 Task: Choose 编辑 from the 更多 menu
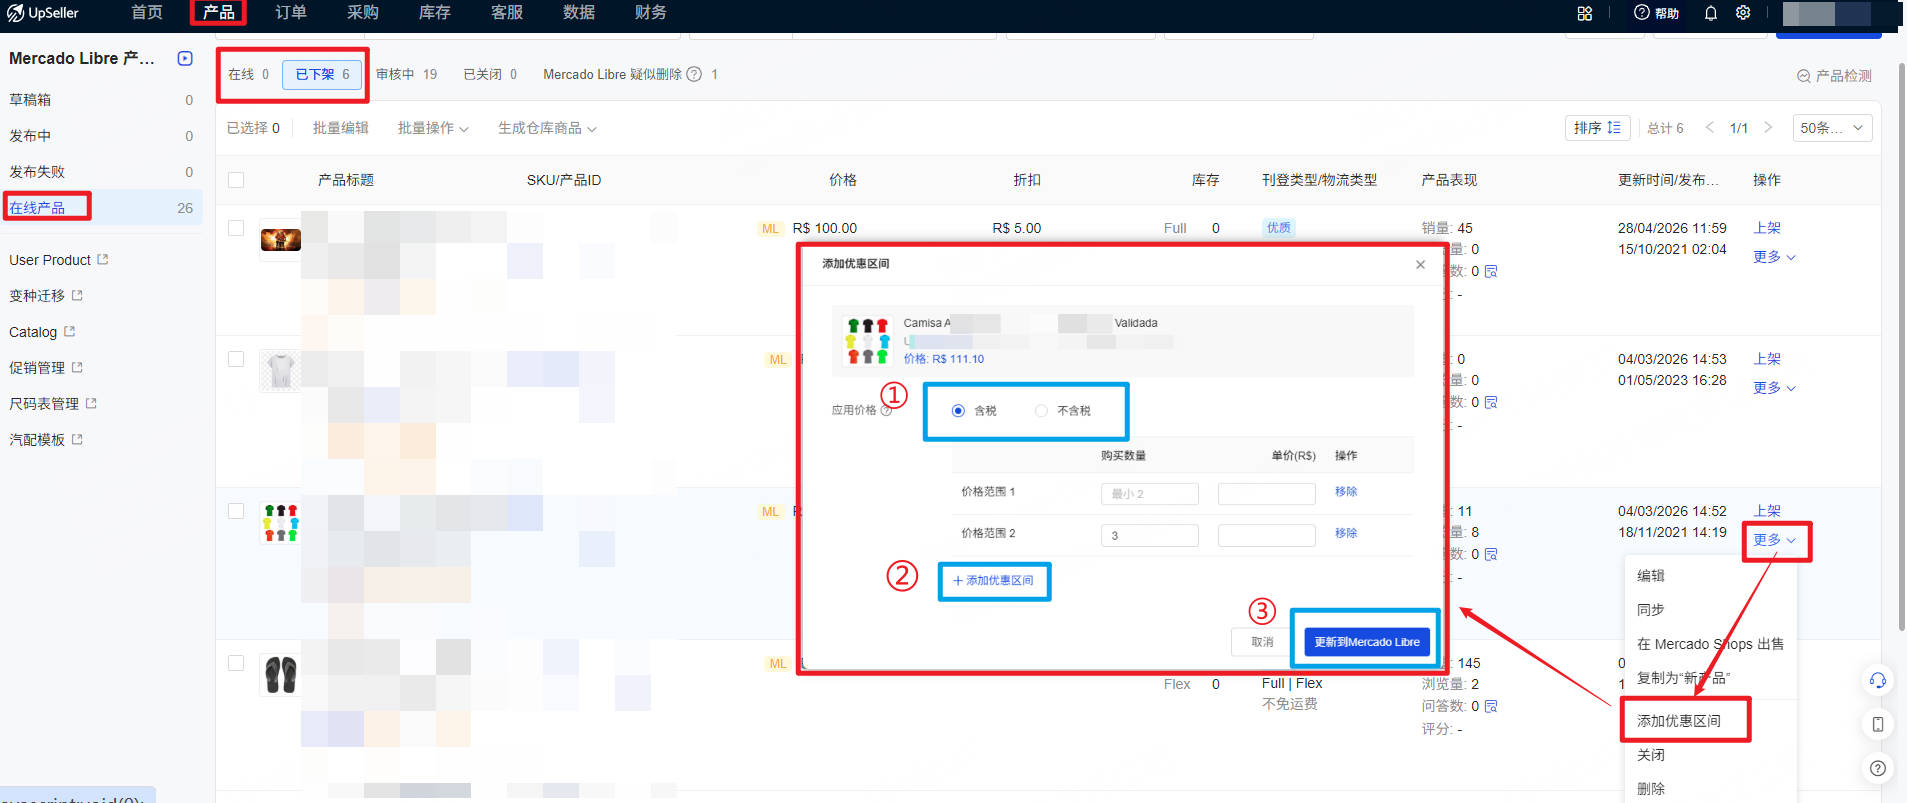pyautogui.click(x=1651, y=576)
